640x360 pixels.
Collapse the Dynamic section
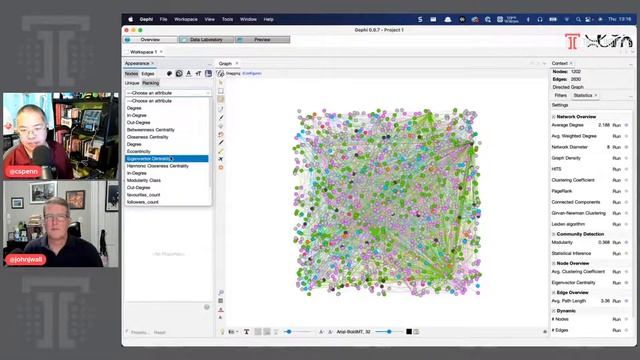(x=554, y=311)
